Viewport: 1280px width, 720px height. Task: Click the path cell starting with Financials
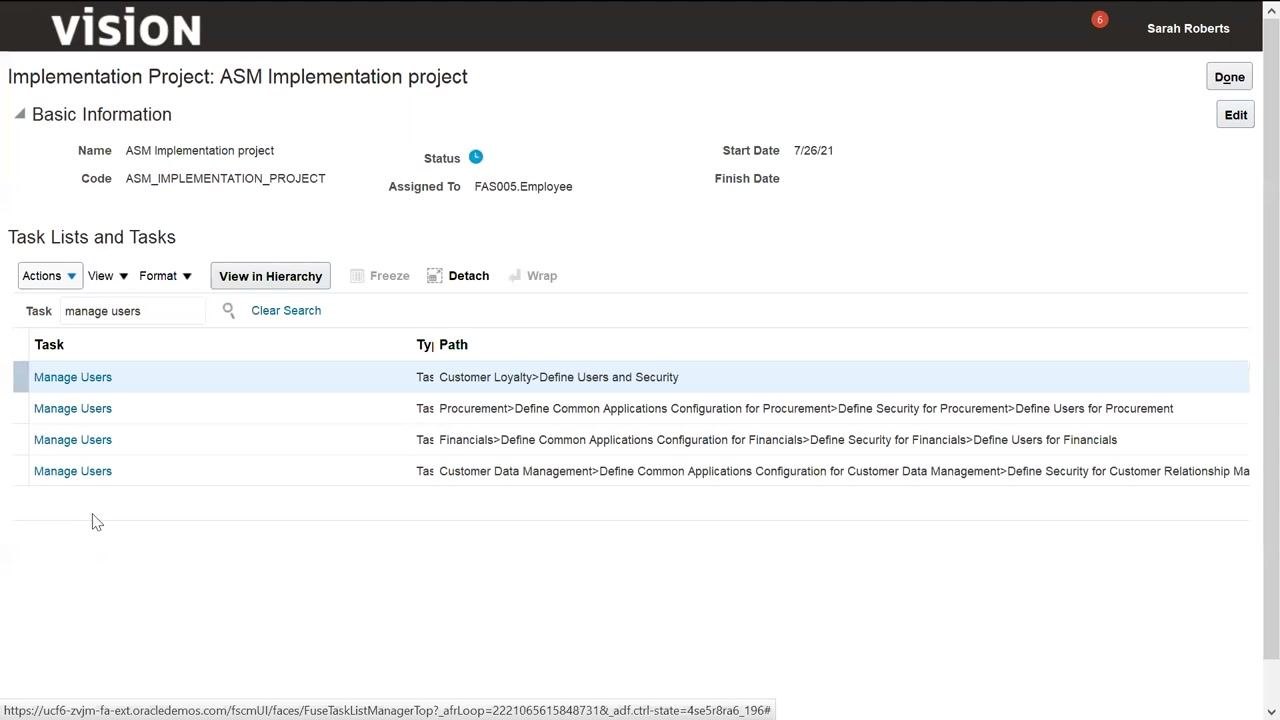(778, 440)
